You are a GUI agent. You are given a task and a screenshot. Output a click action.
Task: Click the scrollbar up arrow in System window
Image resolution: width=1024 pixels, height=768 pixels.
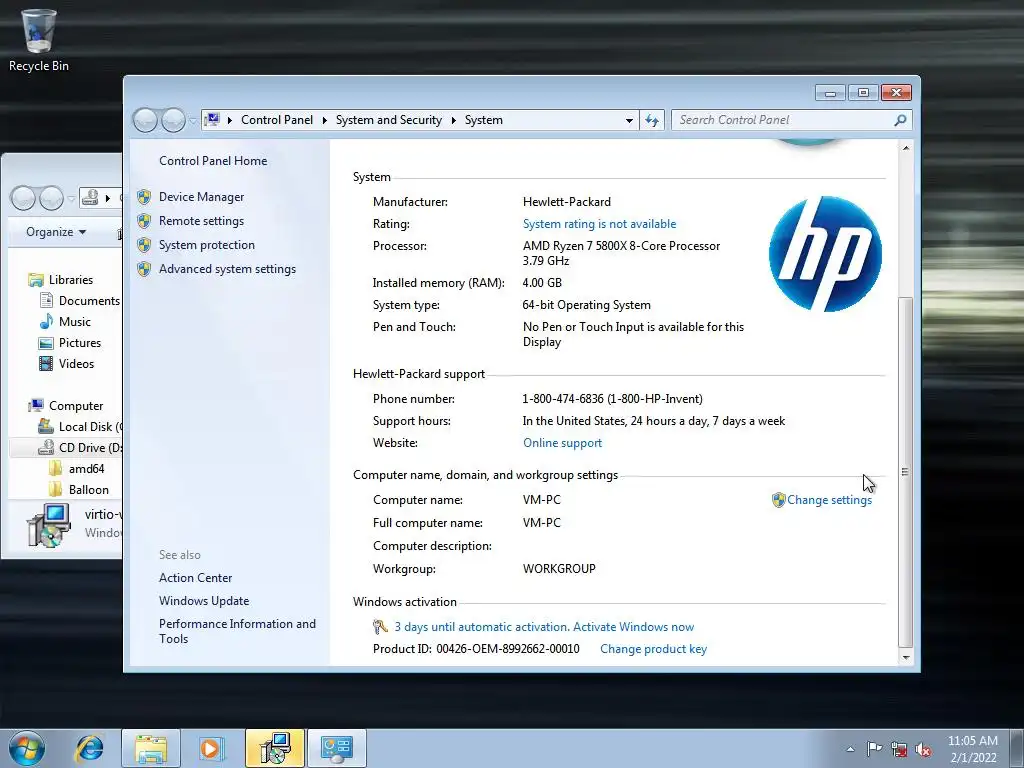pos(906,148)
